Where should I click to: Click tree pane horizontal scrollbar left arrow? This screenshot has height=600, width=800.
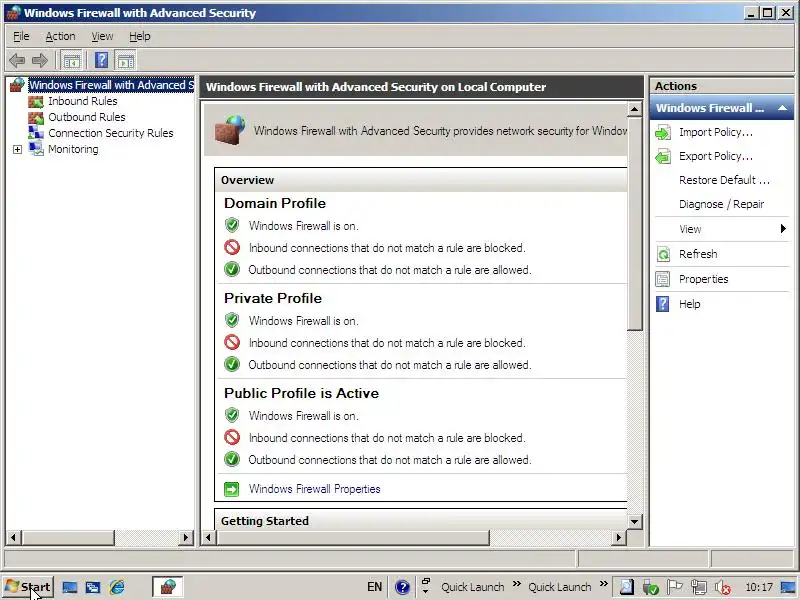tap(13, 537)
